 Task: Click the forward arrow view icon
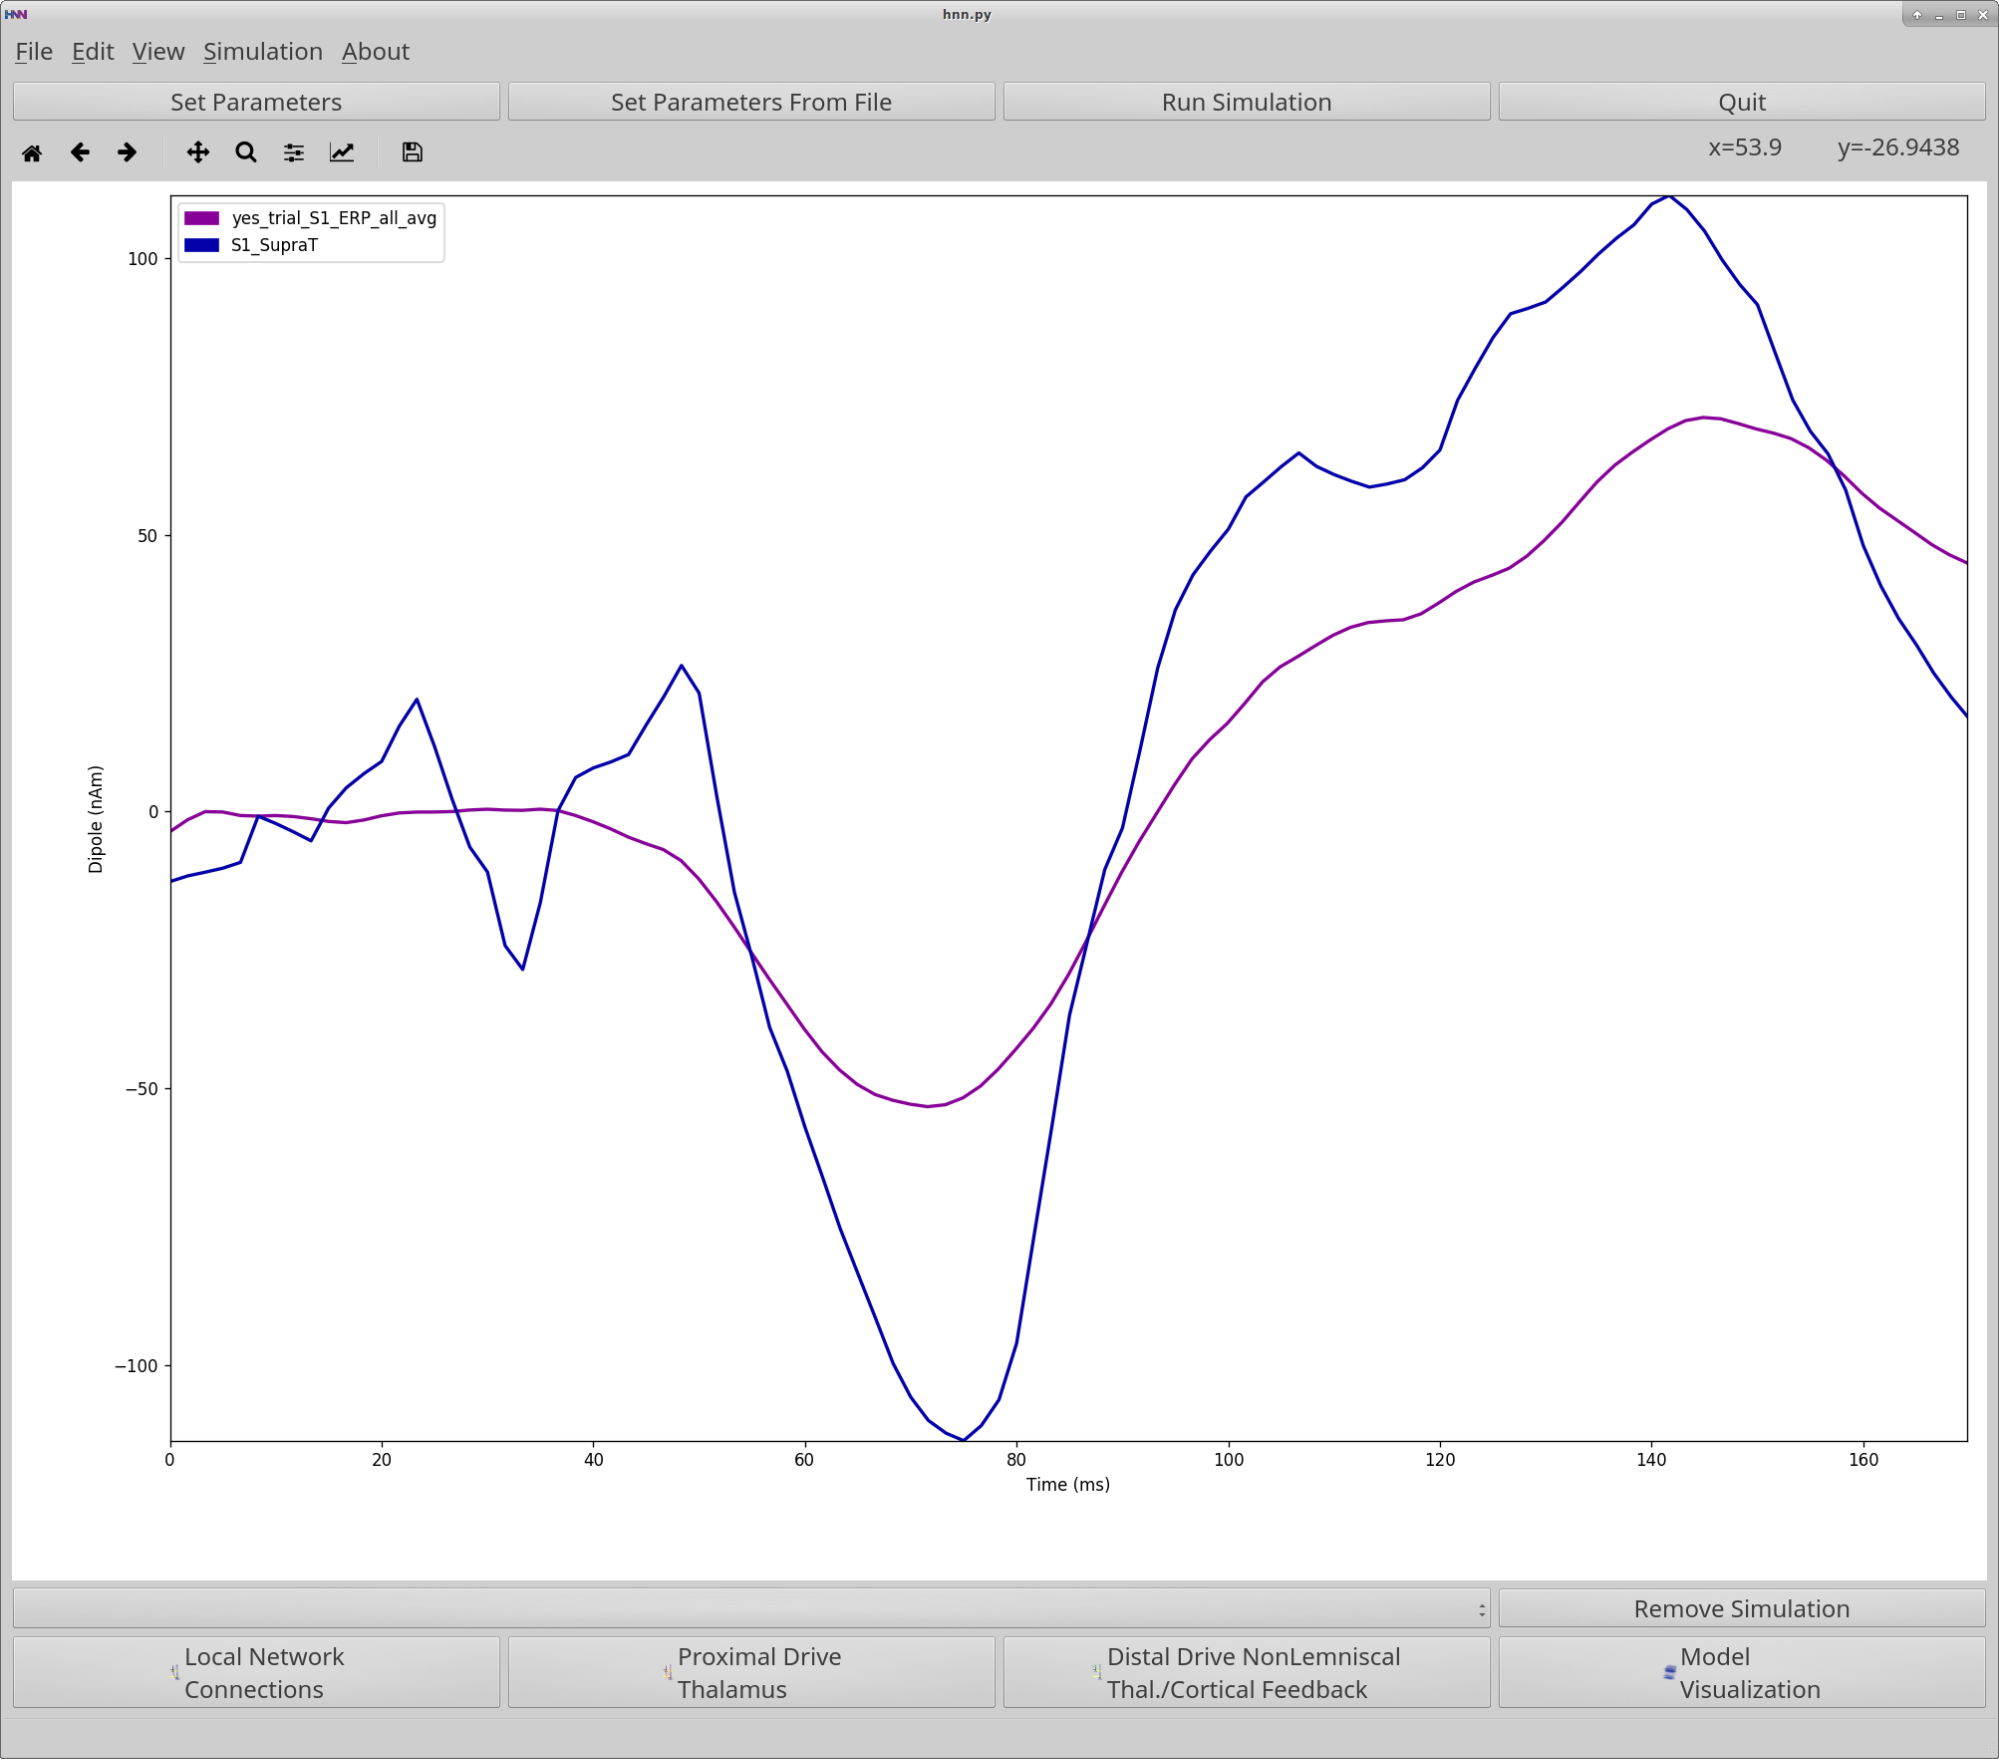pyautogui.click(x=127, y=152)
